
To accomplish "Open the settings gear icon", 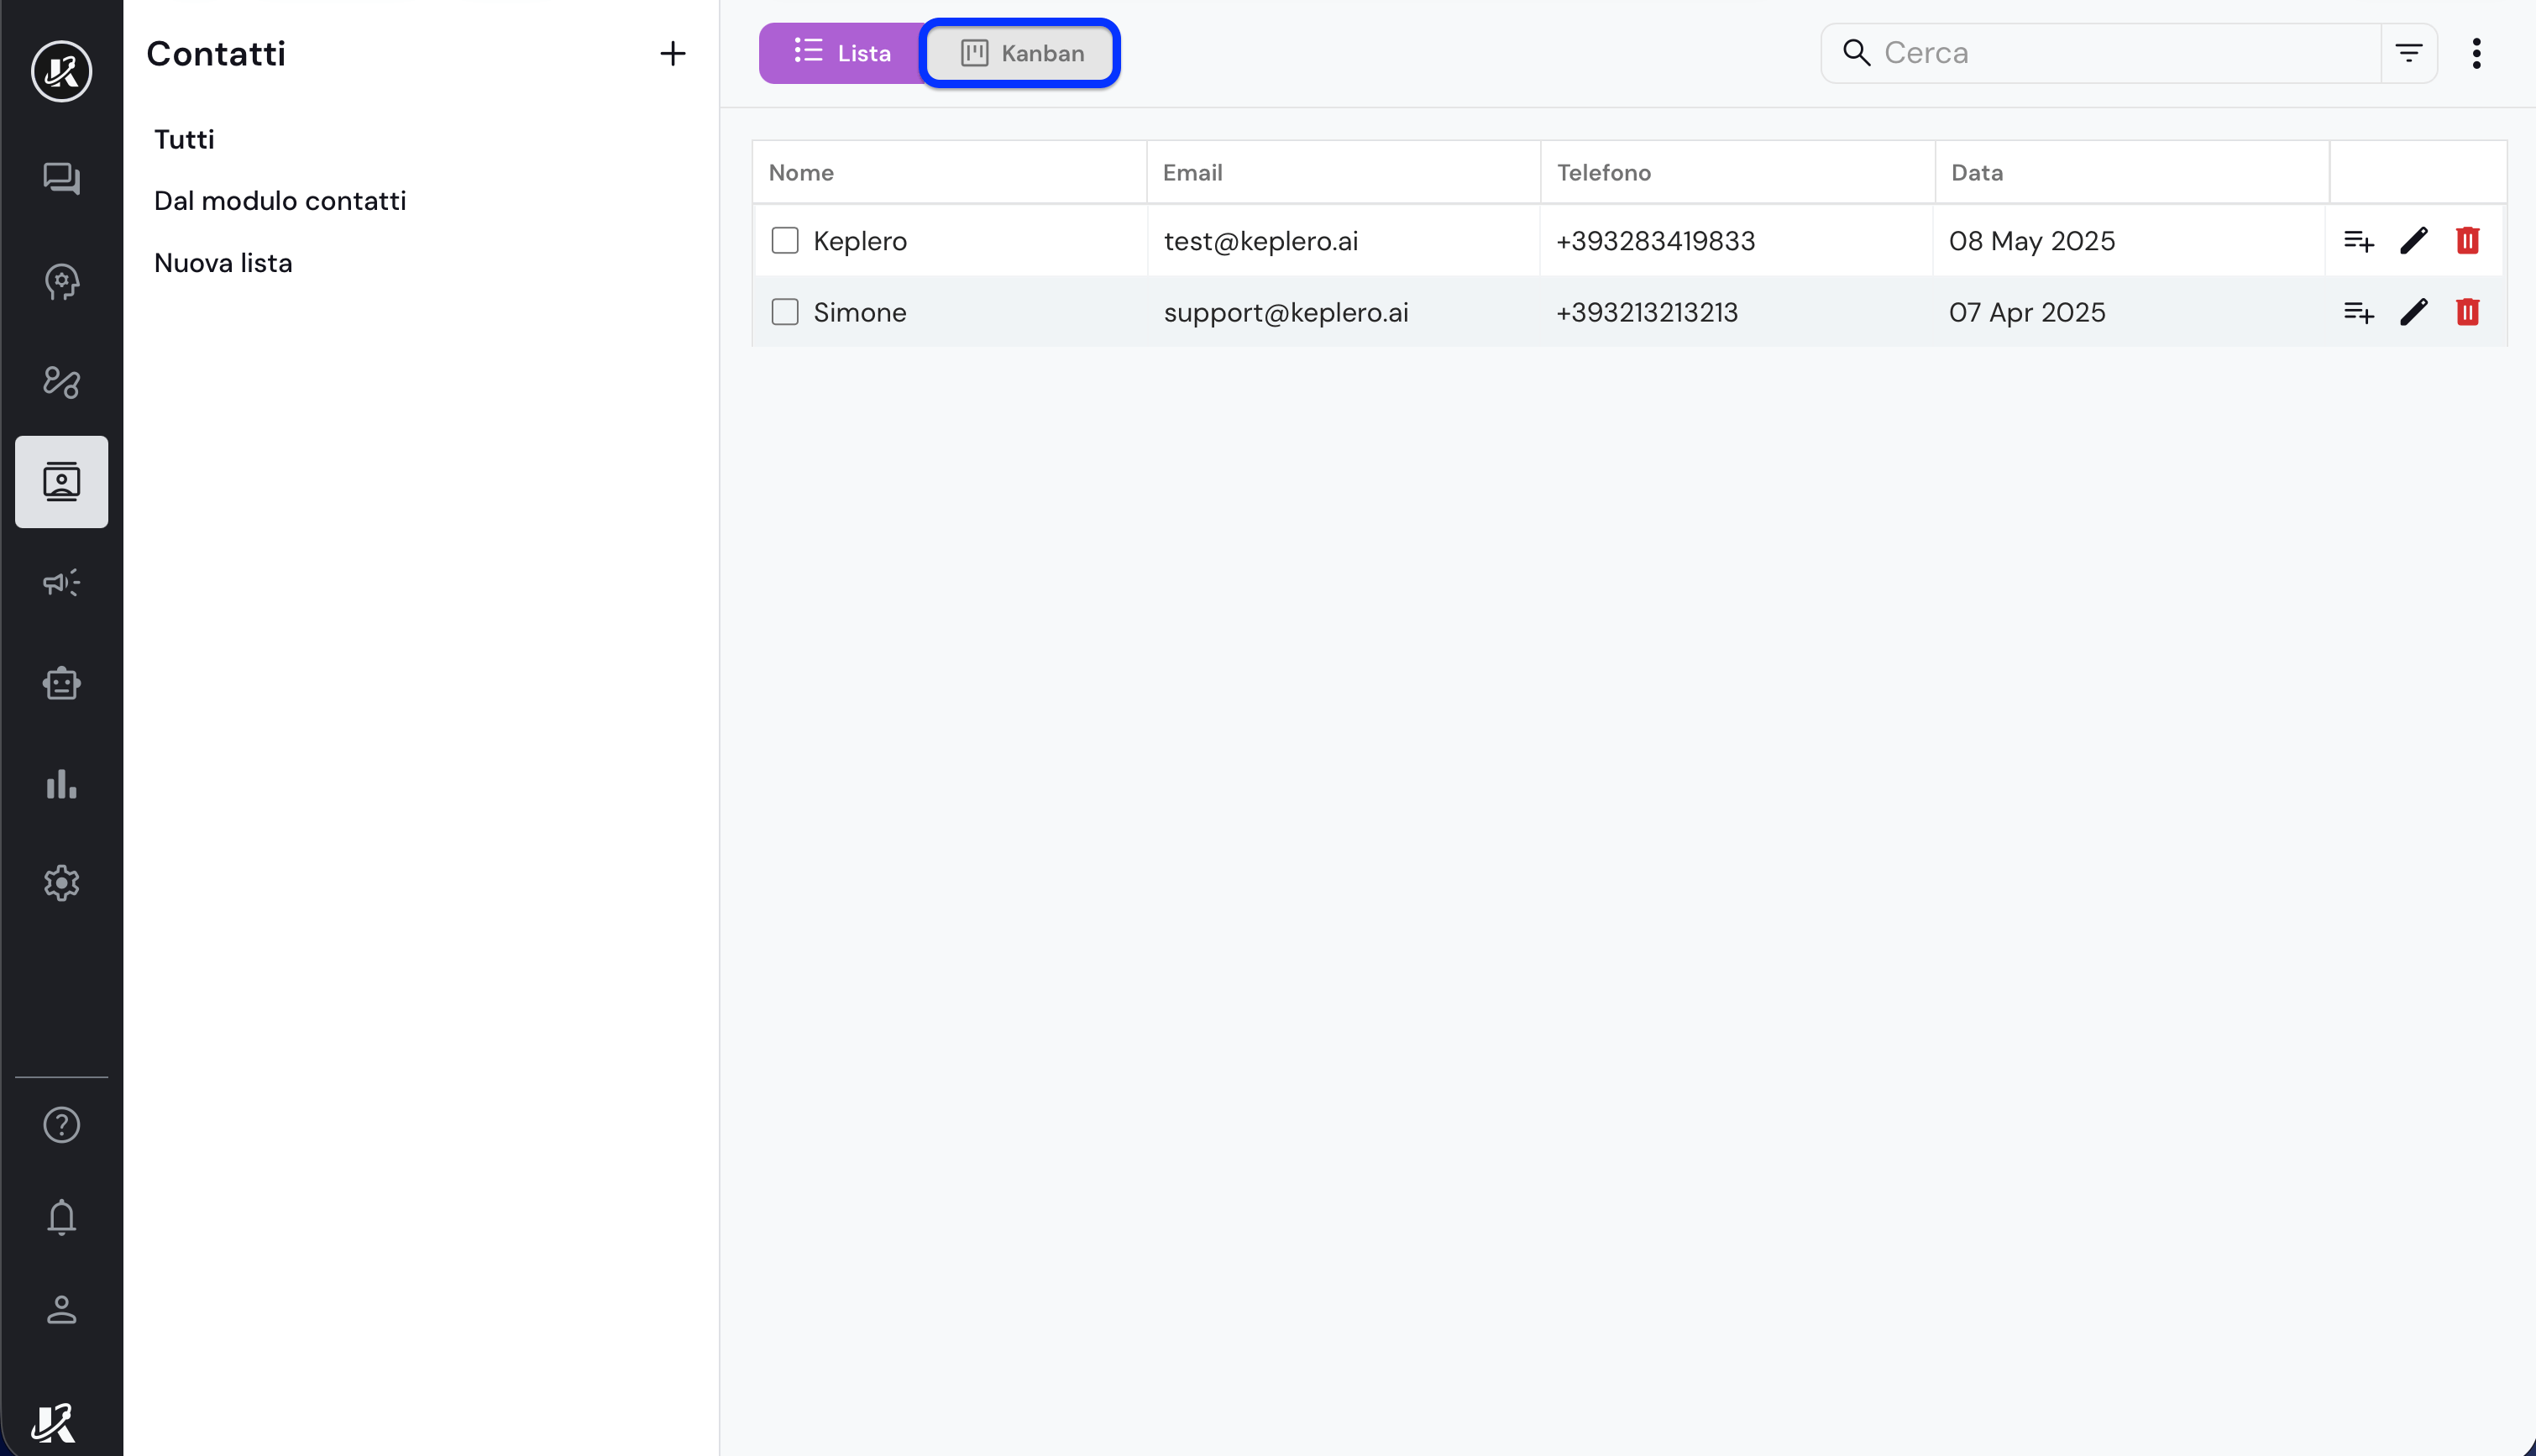I will click(x=61, y=883).
